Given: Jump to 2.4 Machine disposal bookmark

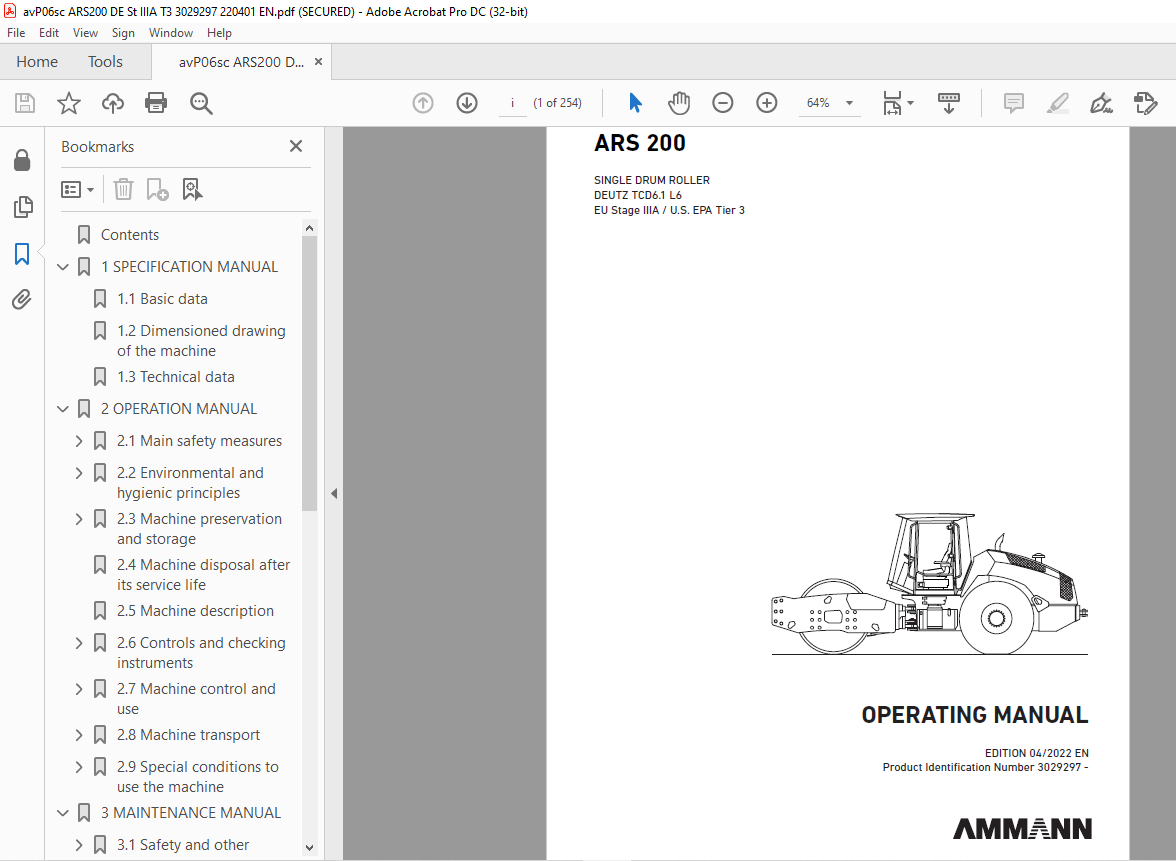Looking at the screenshot, I should click(x=203, y=574).
